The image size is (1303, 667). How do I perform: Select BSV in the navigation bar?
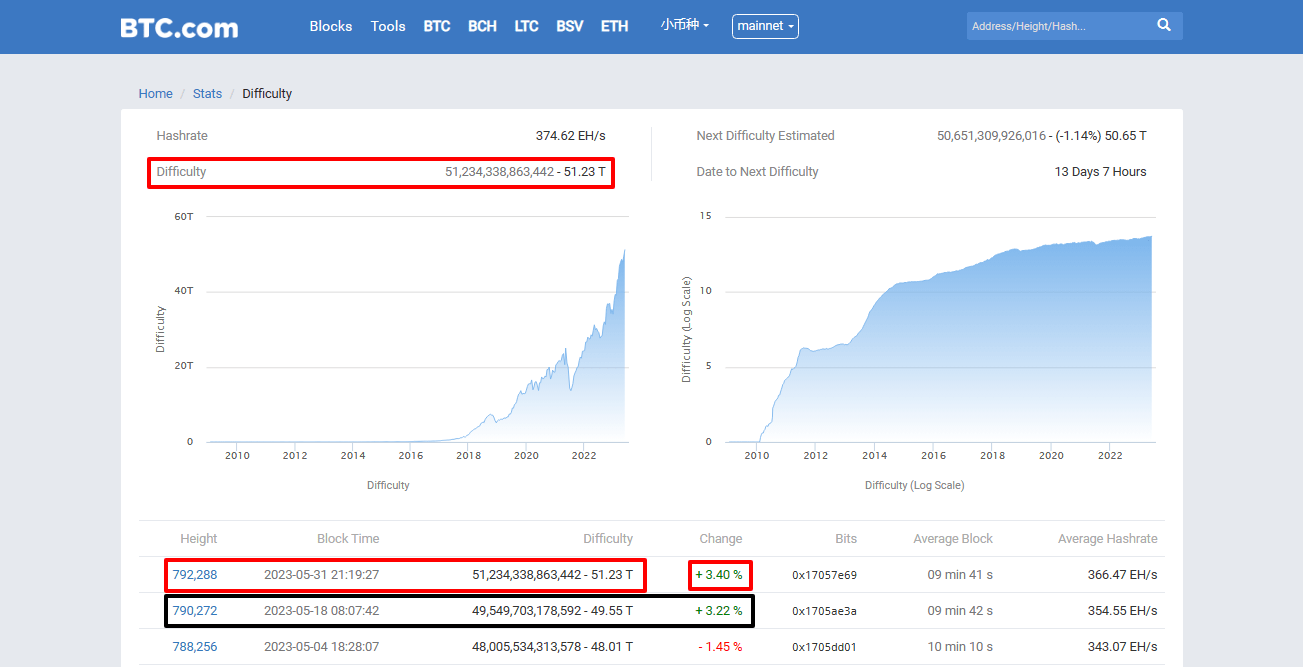[x=570, y=26]
